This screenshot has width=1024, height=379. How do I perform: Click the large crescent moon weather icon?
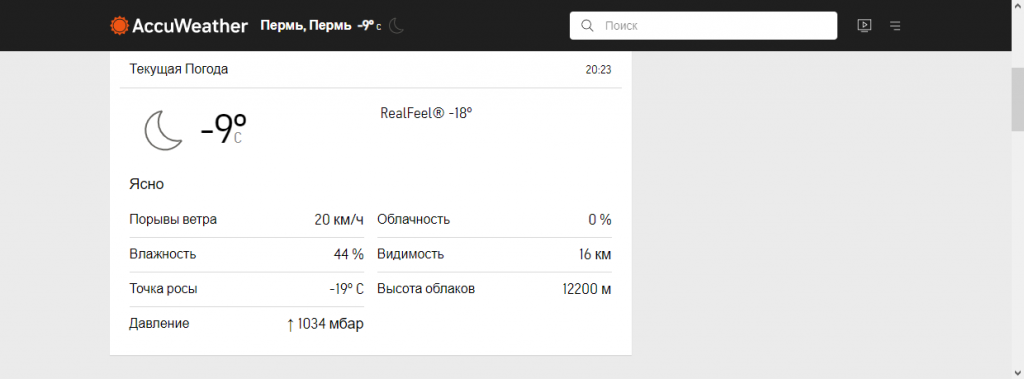pos(163,130)
